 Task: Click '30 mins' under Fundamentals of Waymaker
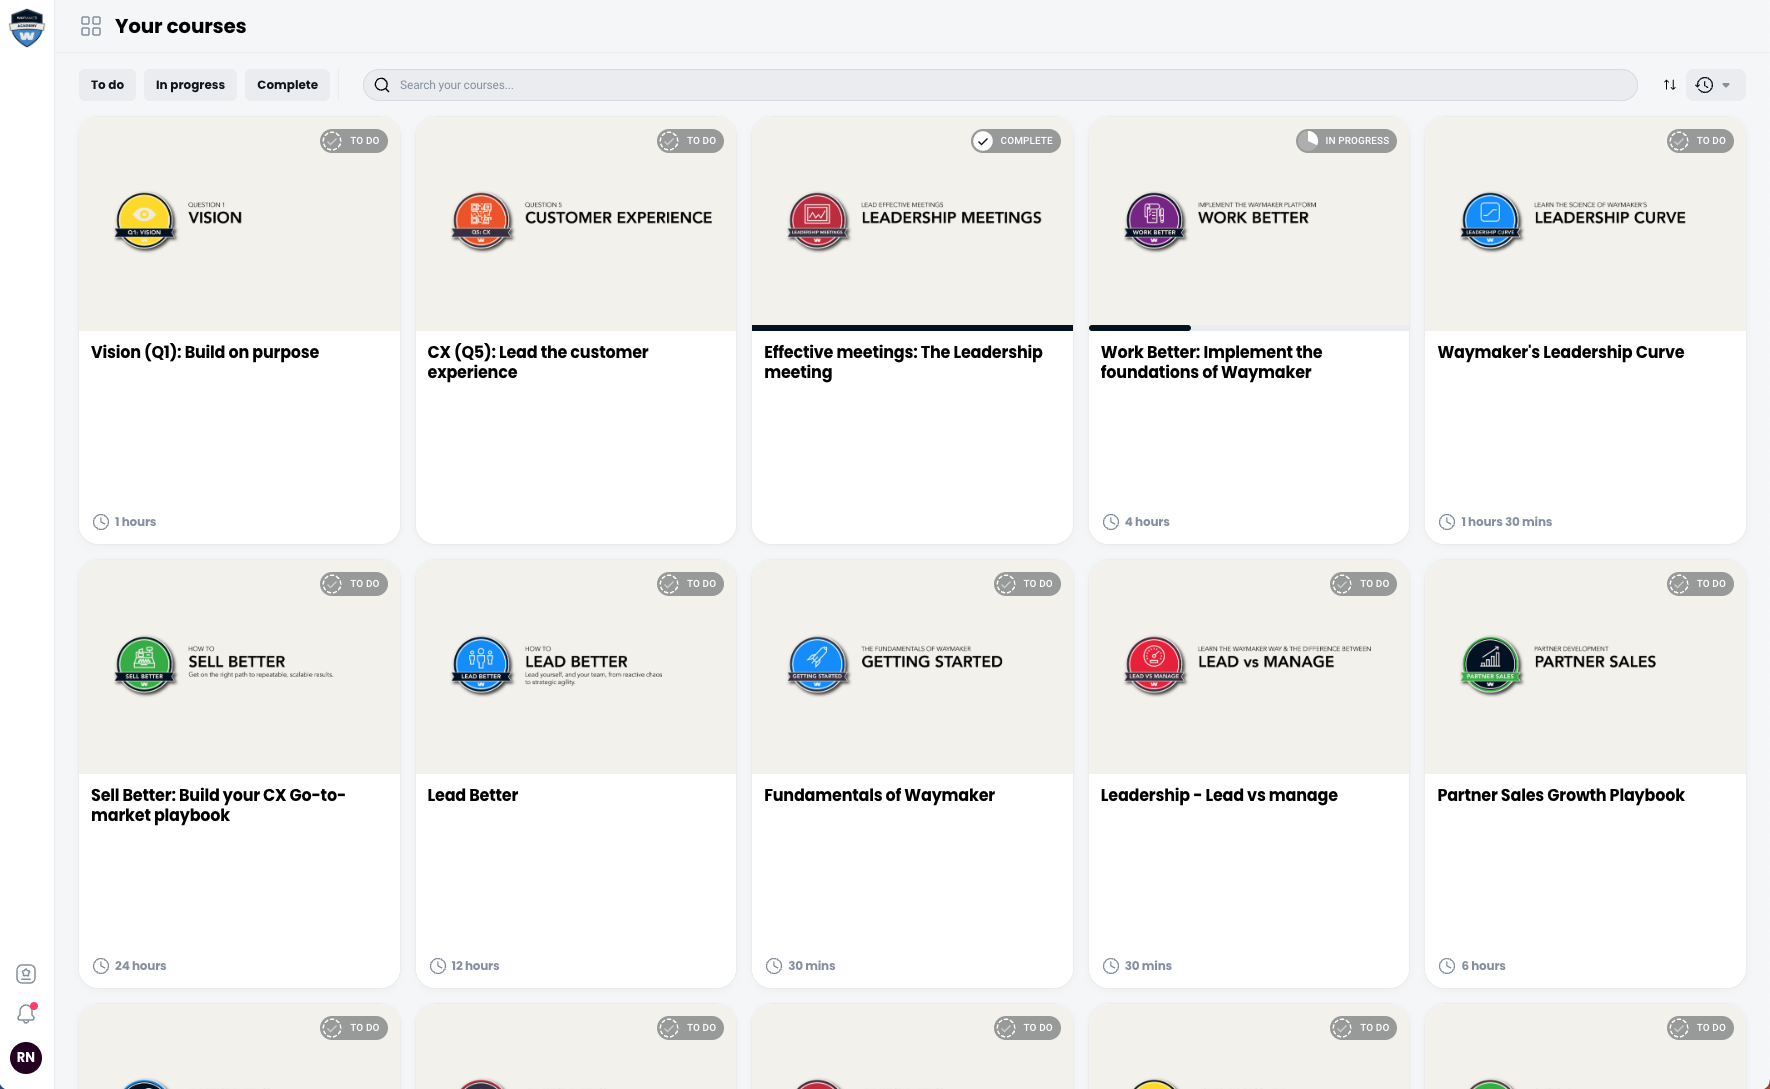pos(812,966)
